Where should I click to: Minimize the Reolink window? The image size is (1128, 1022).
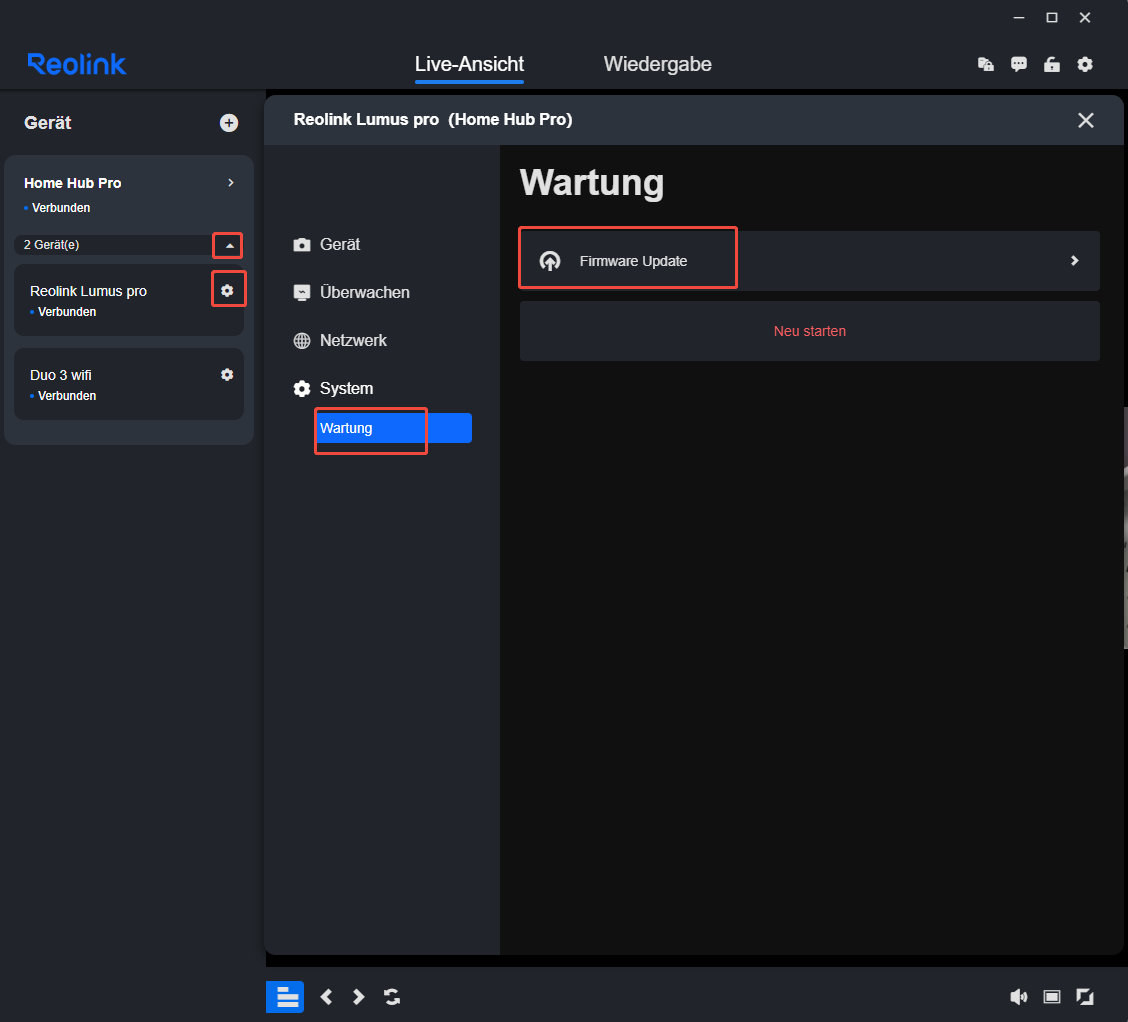[x=1019, y=17]
